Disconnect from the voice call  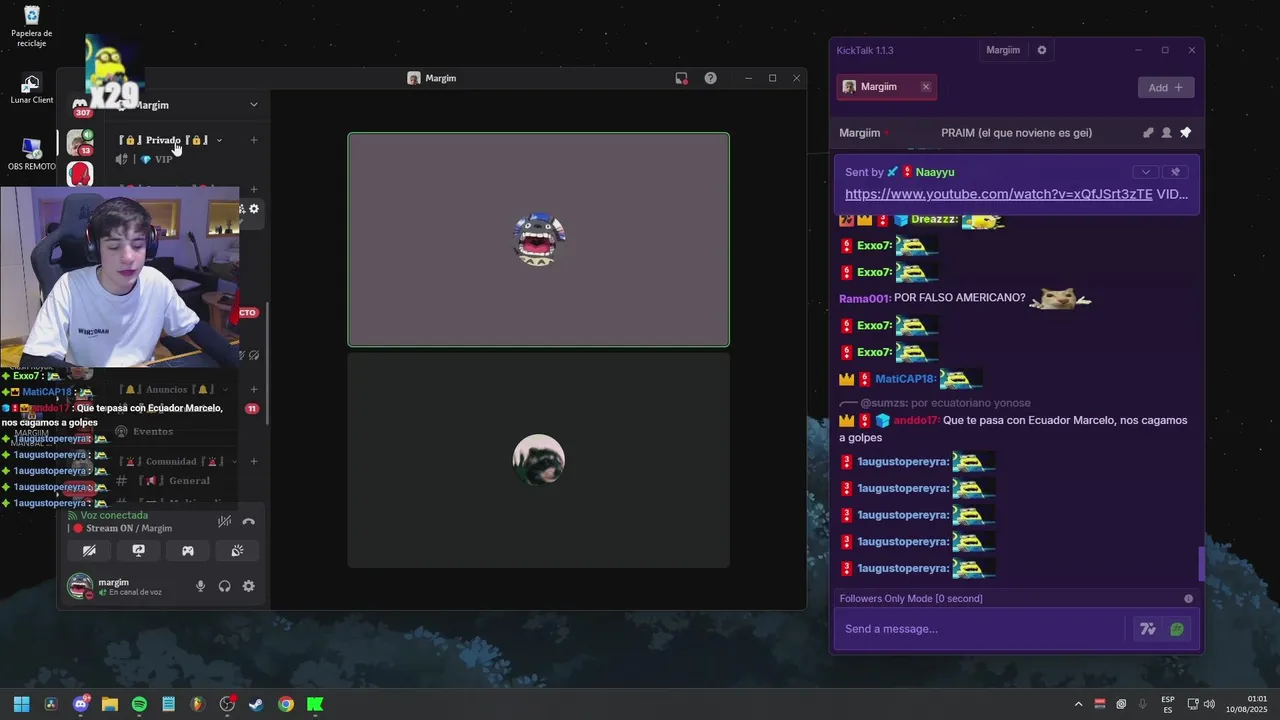248,521
